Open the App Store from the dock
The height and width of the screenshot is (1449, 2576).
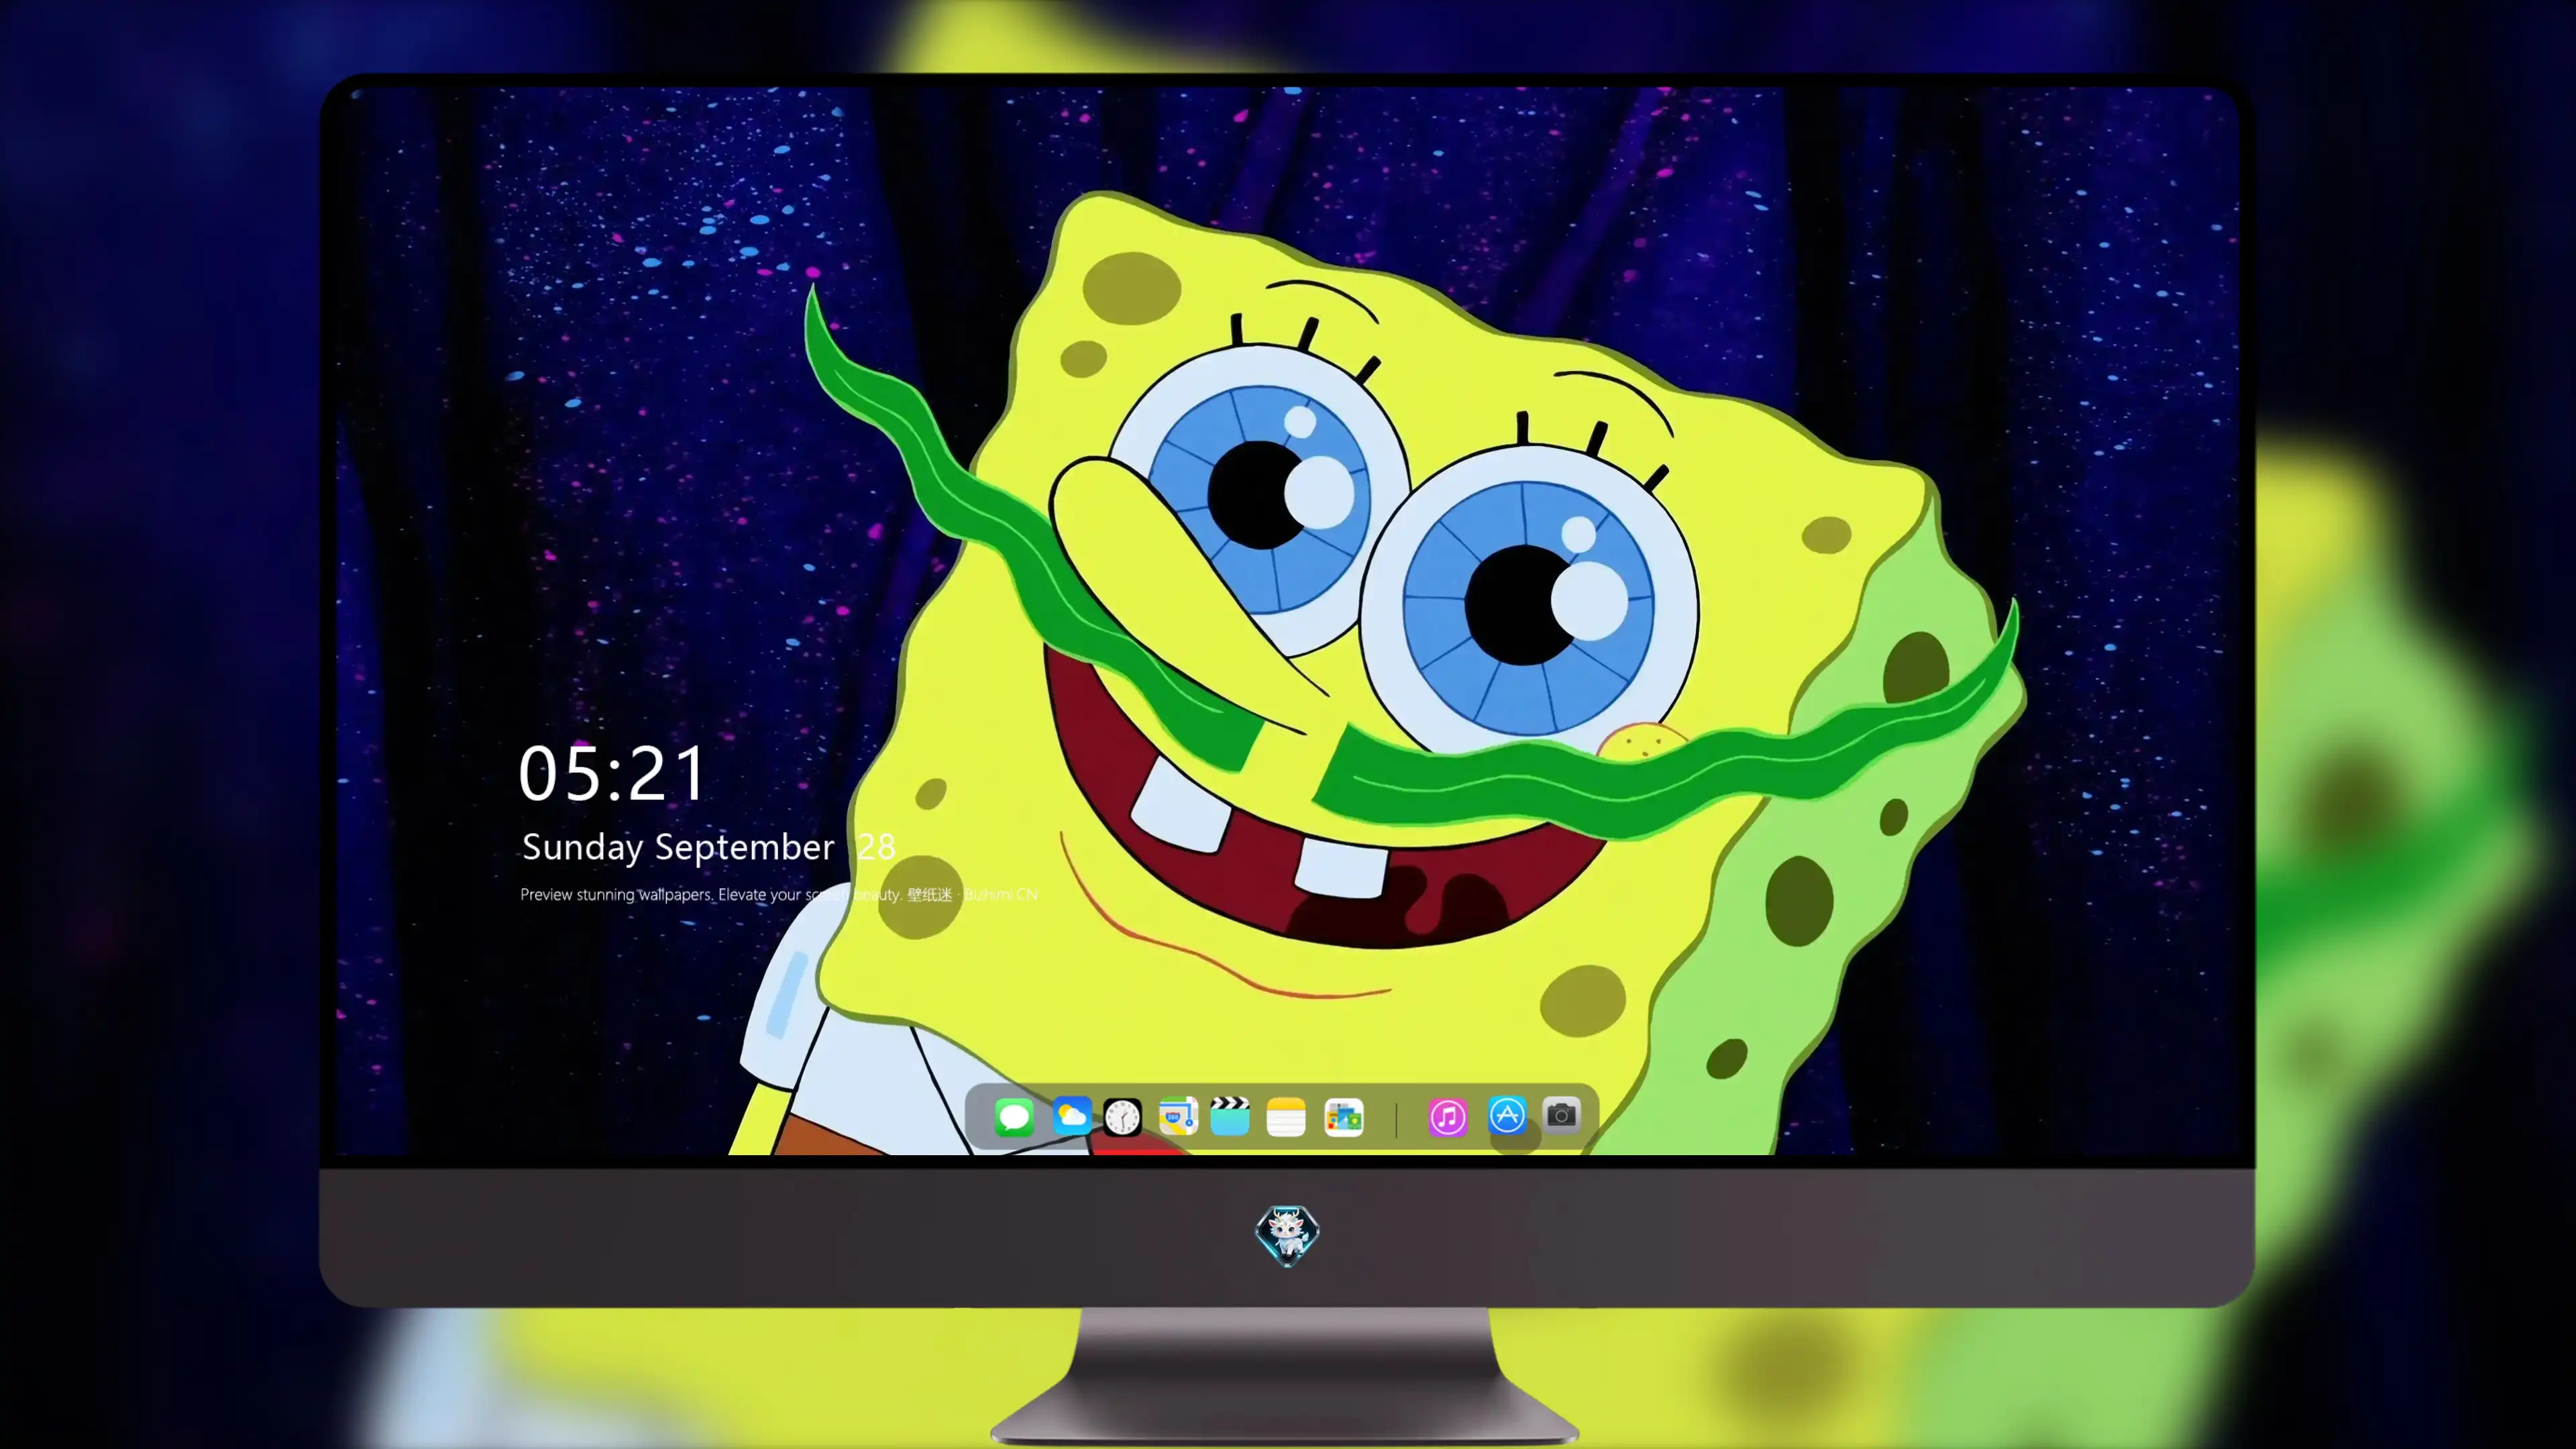[1507, 1115]
